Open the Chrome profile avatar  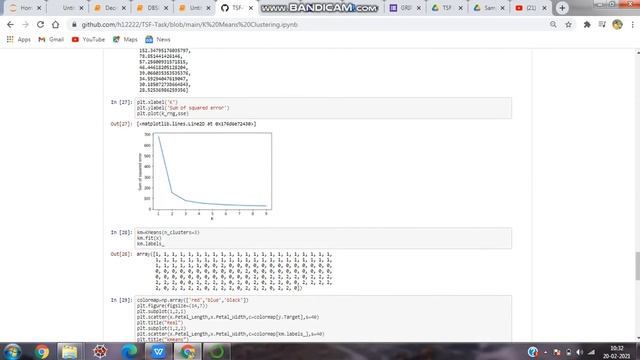pyautogui.click(x=617, y=24)
